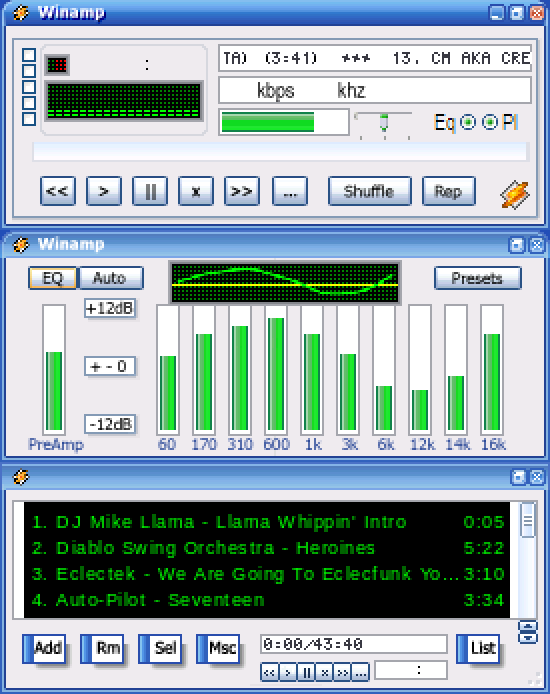The image size is (550, 694).
Task: Click the small pause button in the playlist window
Action: coord(306,672)
